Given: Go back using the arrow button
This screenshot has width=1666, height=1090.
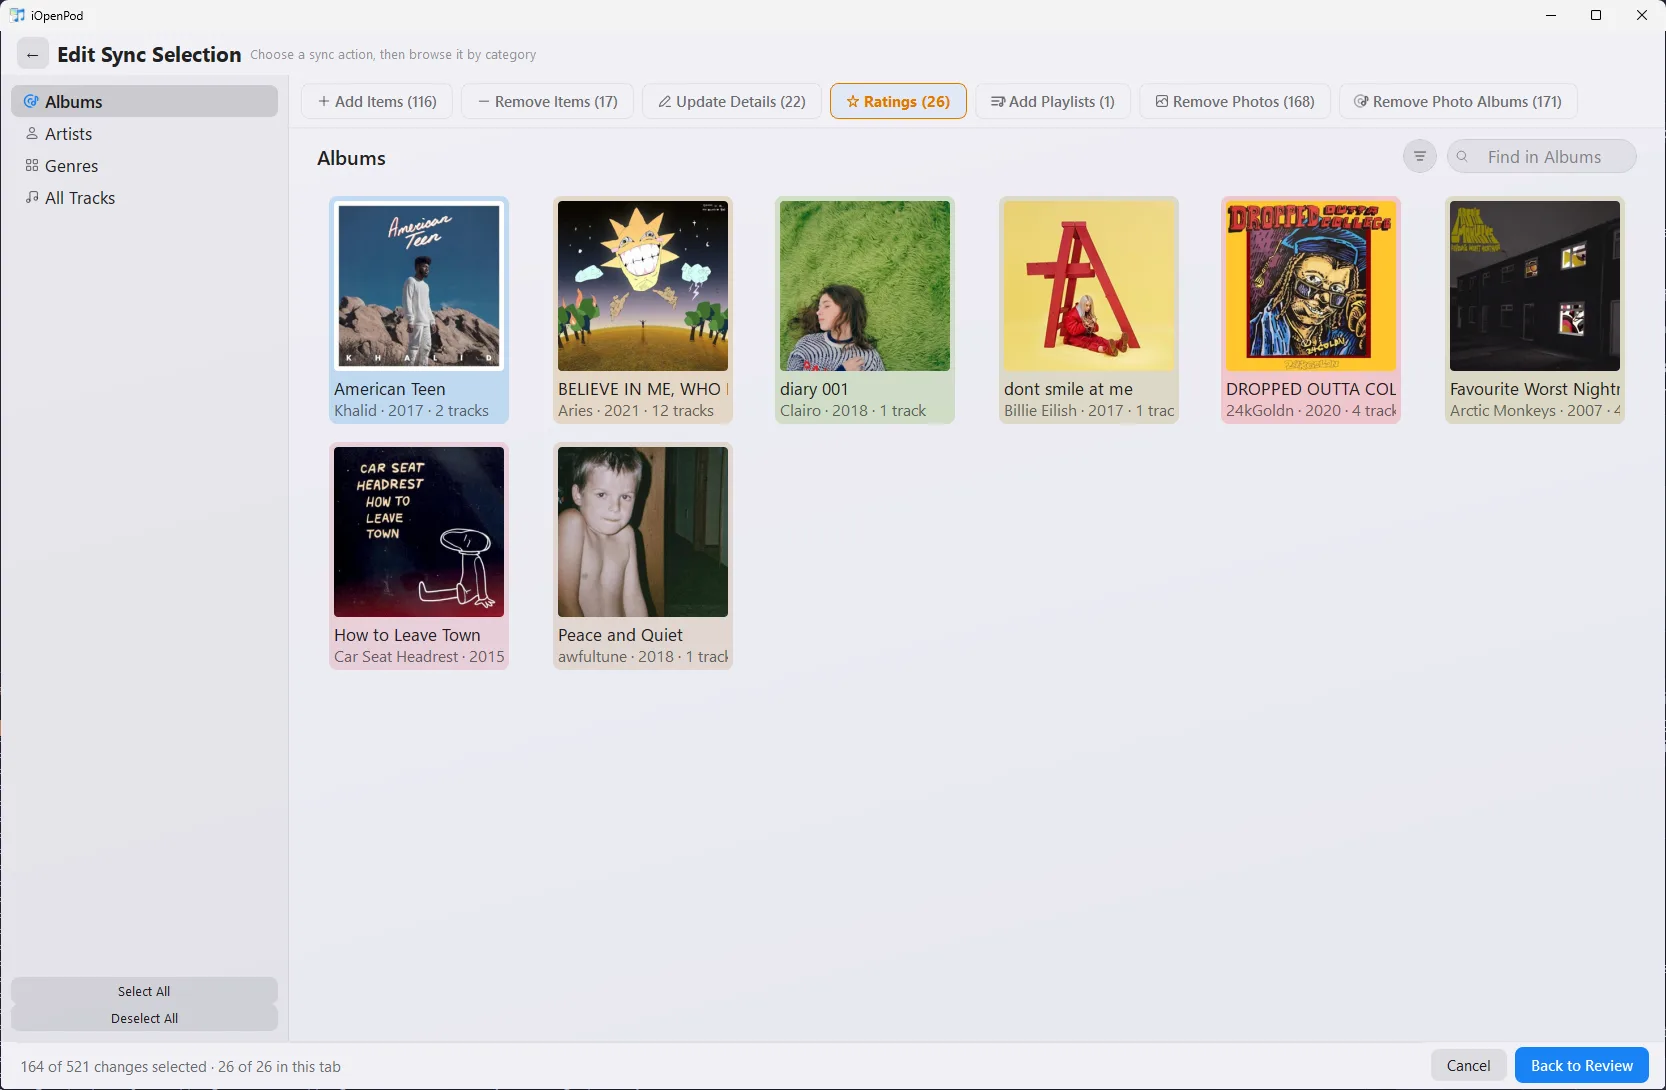Looking at the screenshot, I should pyautogui.click(x=33, y=55).
